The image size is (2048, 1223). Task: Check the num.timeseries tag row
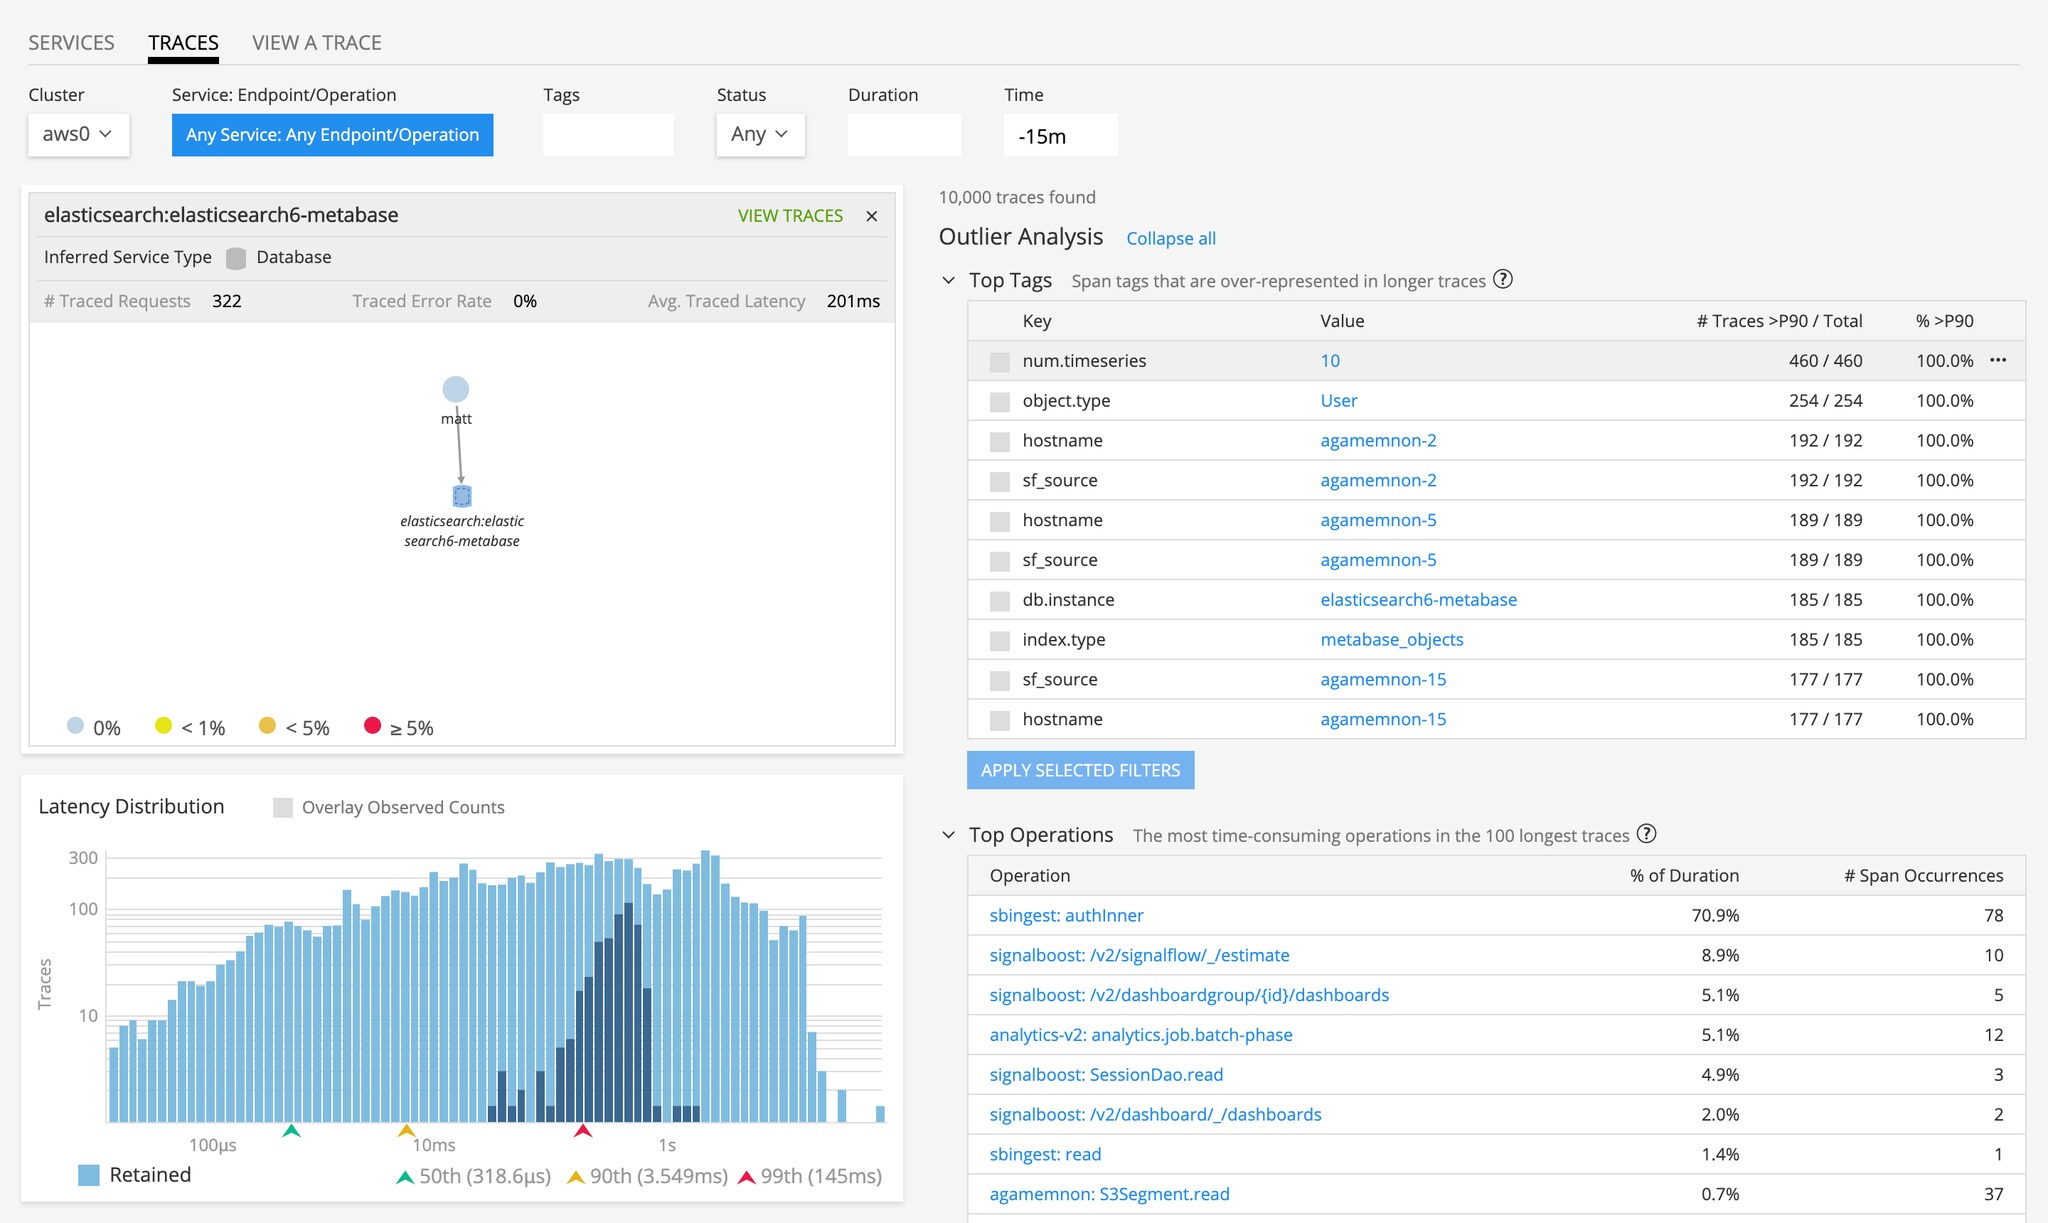point(999,362)
